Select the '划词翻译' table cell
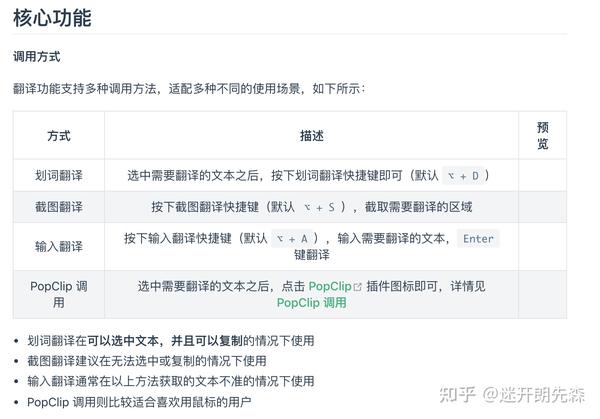 point(59,175)
